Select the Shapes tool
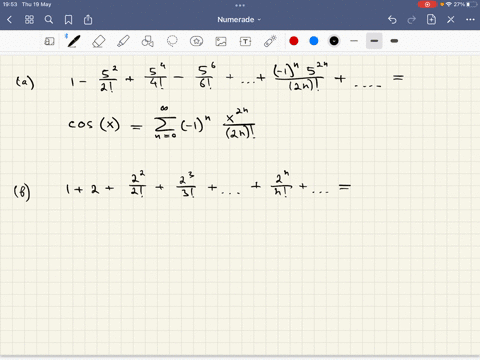Viewport: 480px width, 360px height. [x=148, y=41]
